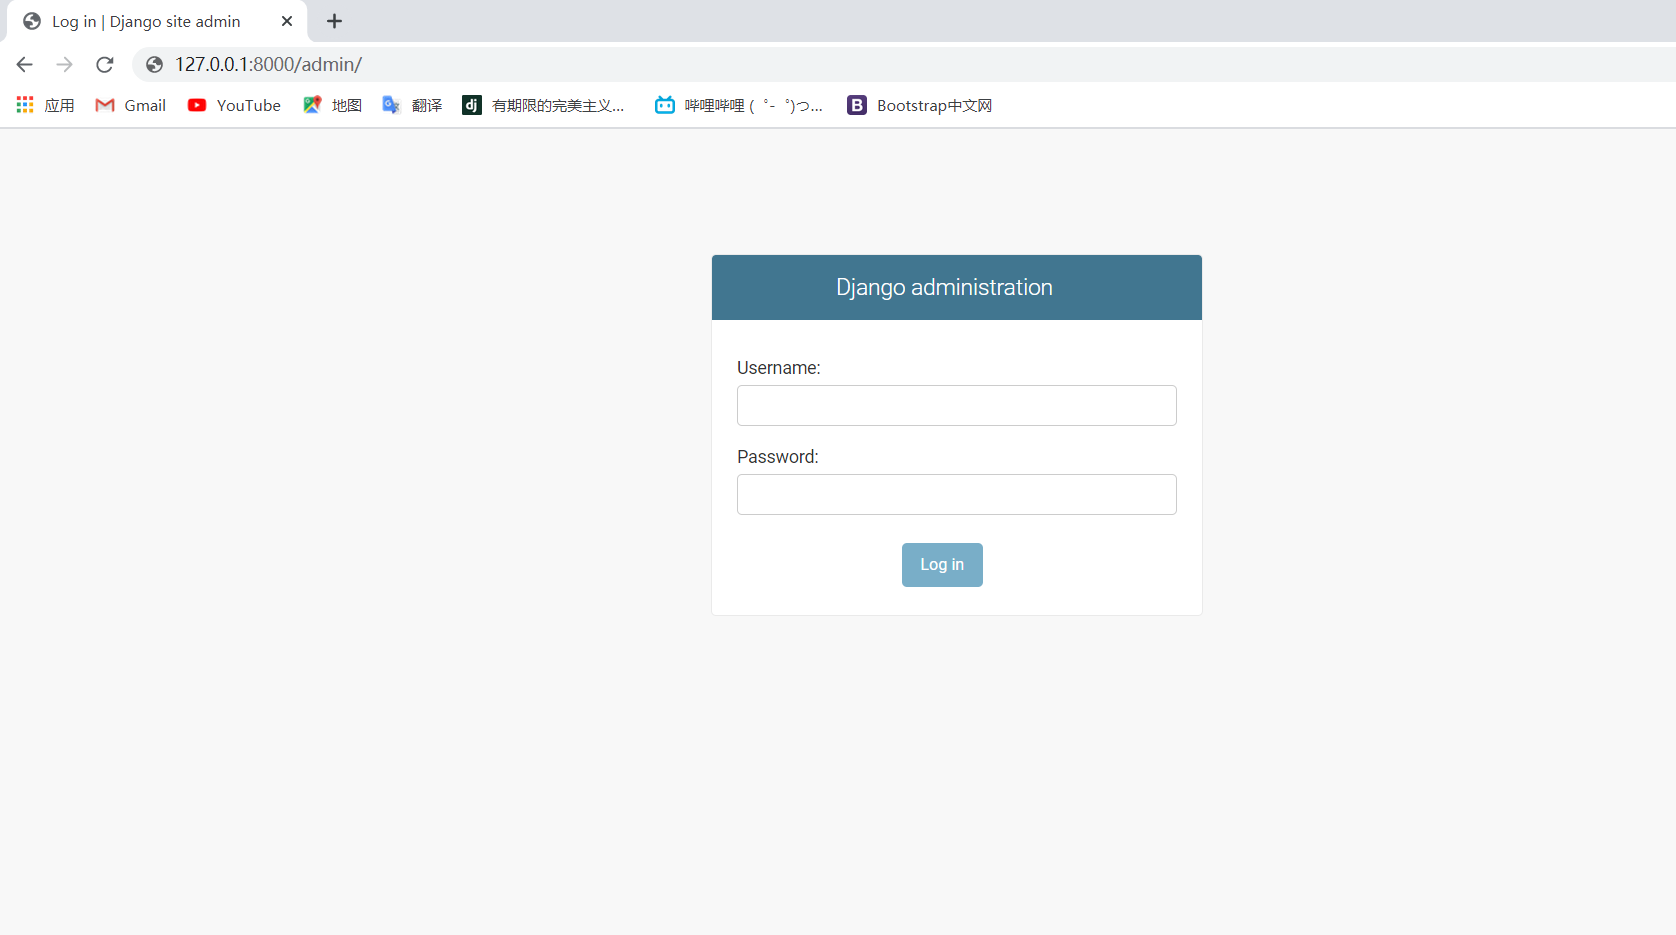Reload the page with refresh icon
Viewport: 1676px width, 935px height.
(x=105, y=65)
